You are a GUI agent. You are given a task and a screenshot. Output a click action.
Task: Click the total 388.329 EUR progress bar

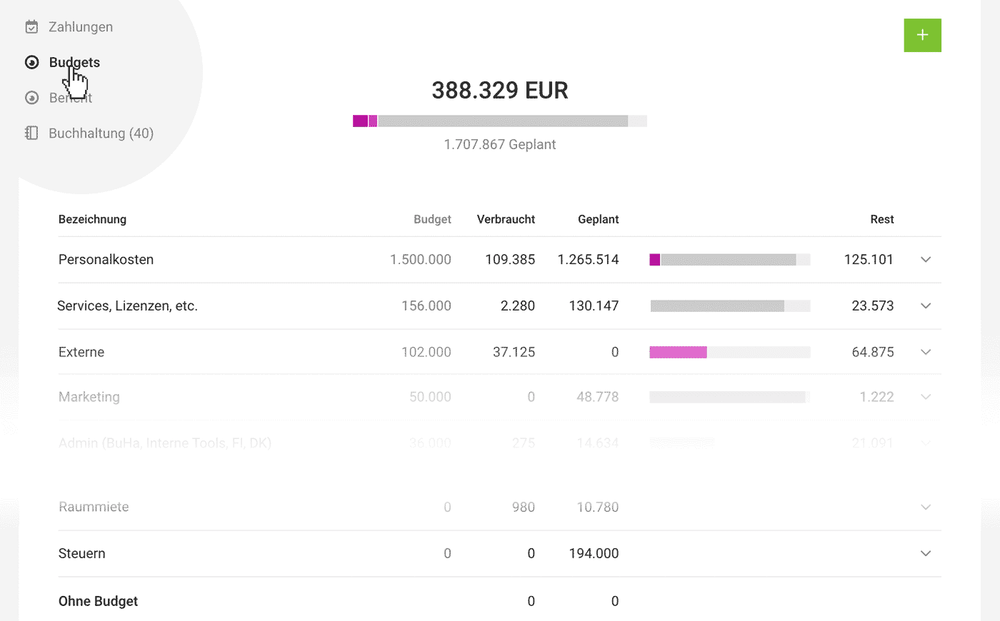pos(500,121)
